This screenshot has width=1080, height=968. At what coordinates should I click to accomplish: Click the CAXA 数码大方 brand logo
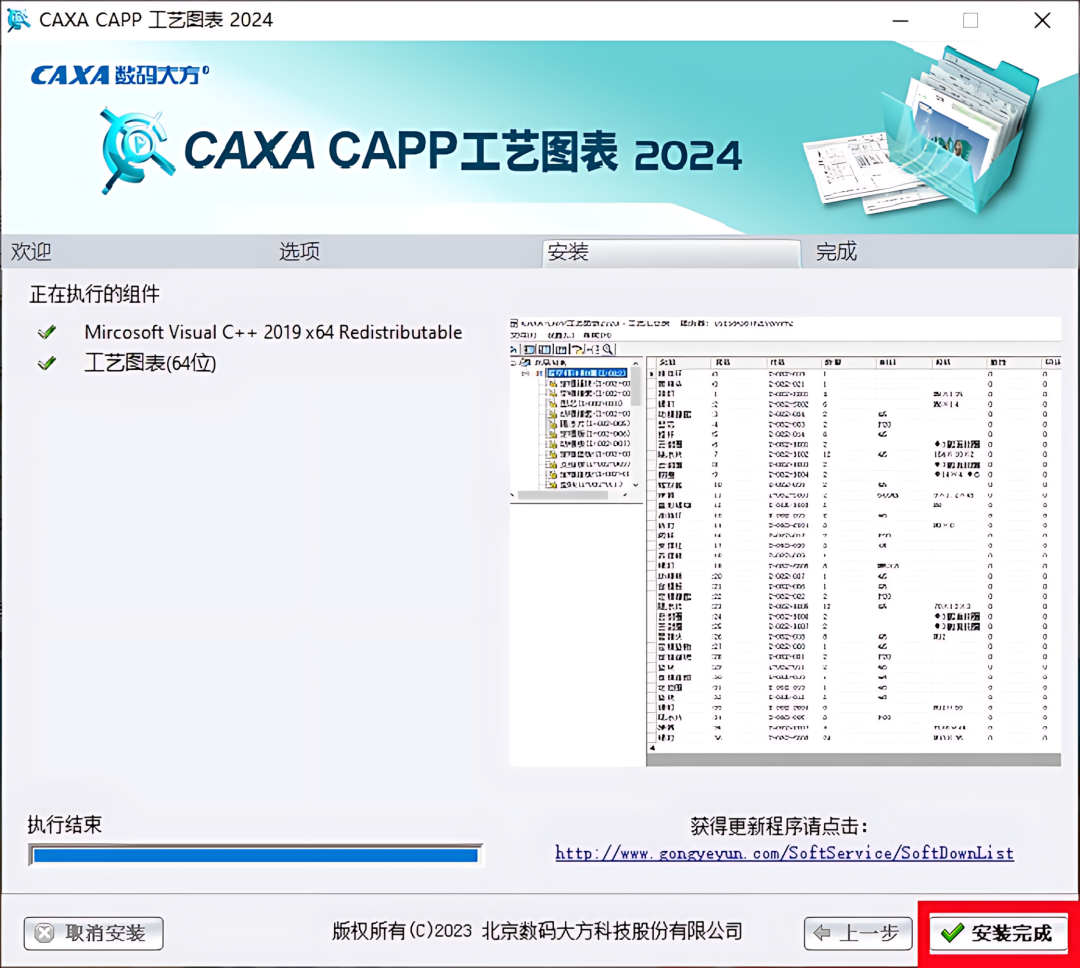pyautogui.click(x=119, y=74)
